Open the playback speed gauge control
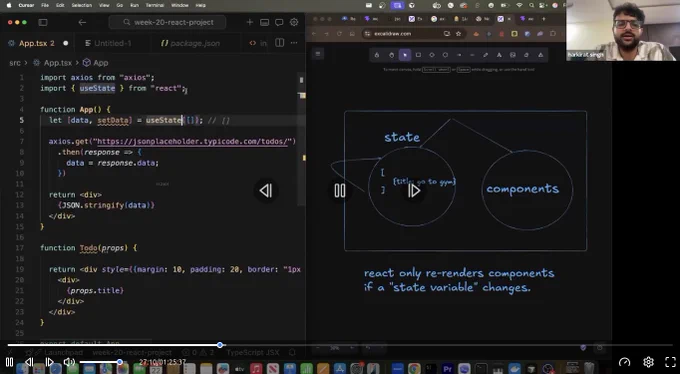Screen dimensions: 680x374 pyautogui.click(x=624, y=362)
